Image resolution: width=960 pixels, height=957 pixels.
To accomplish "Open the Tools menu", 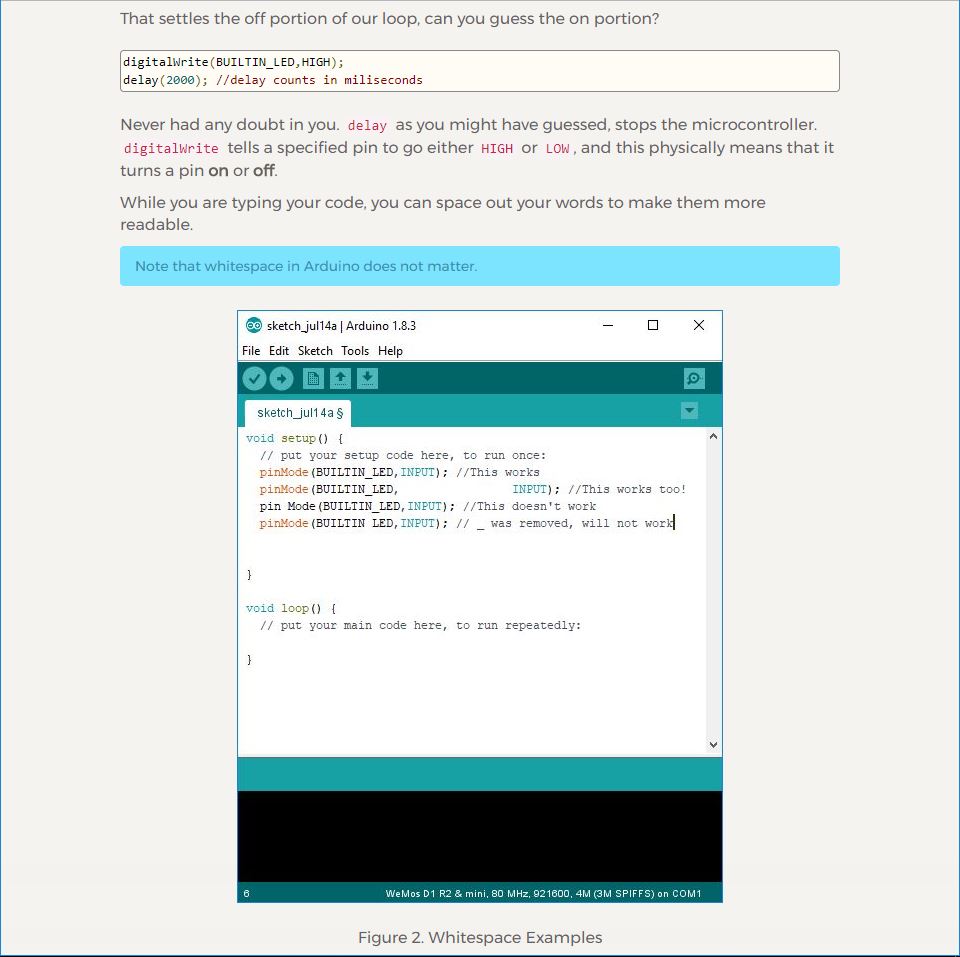I will coord(355,351).
